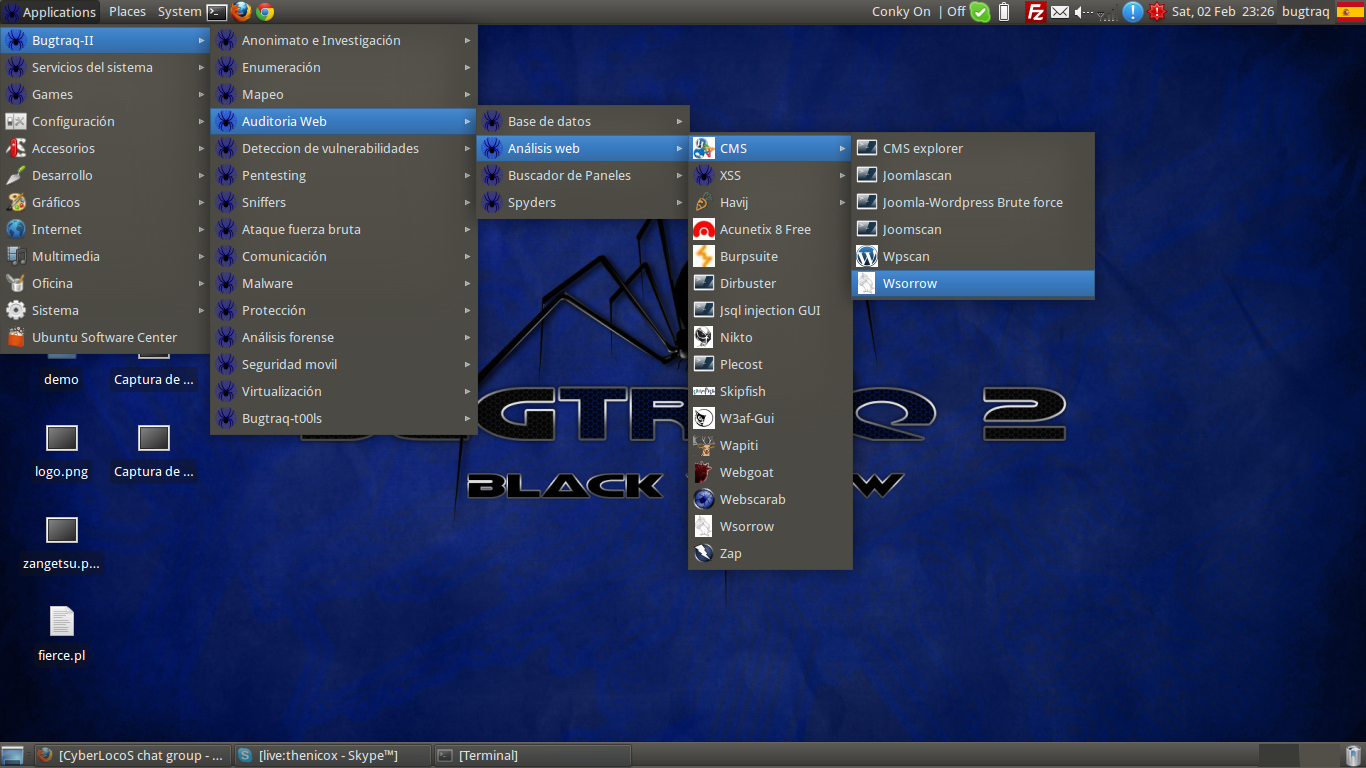Expand Spyders submenu
Viewport: 1366px width, 768px height.
point(583,202)
